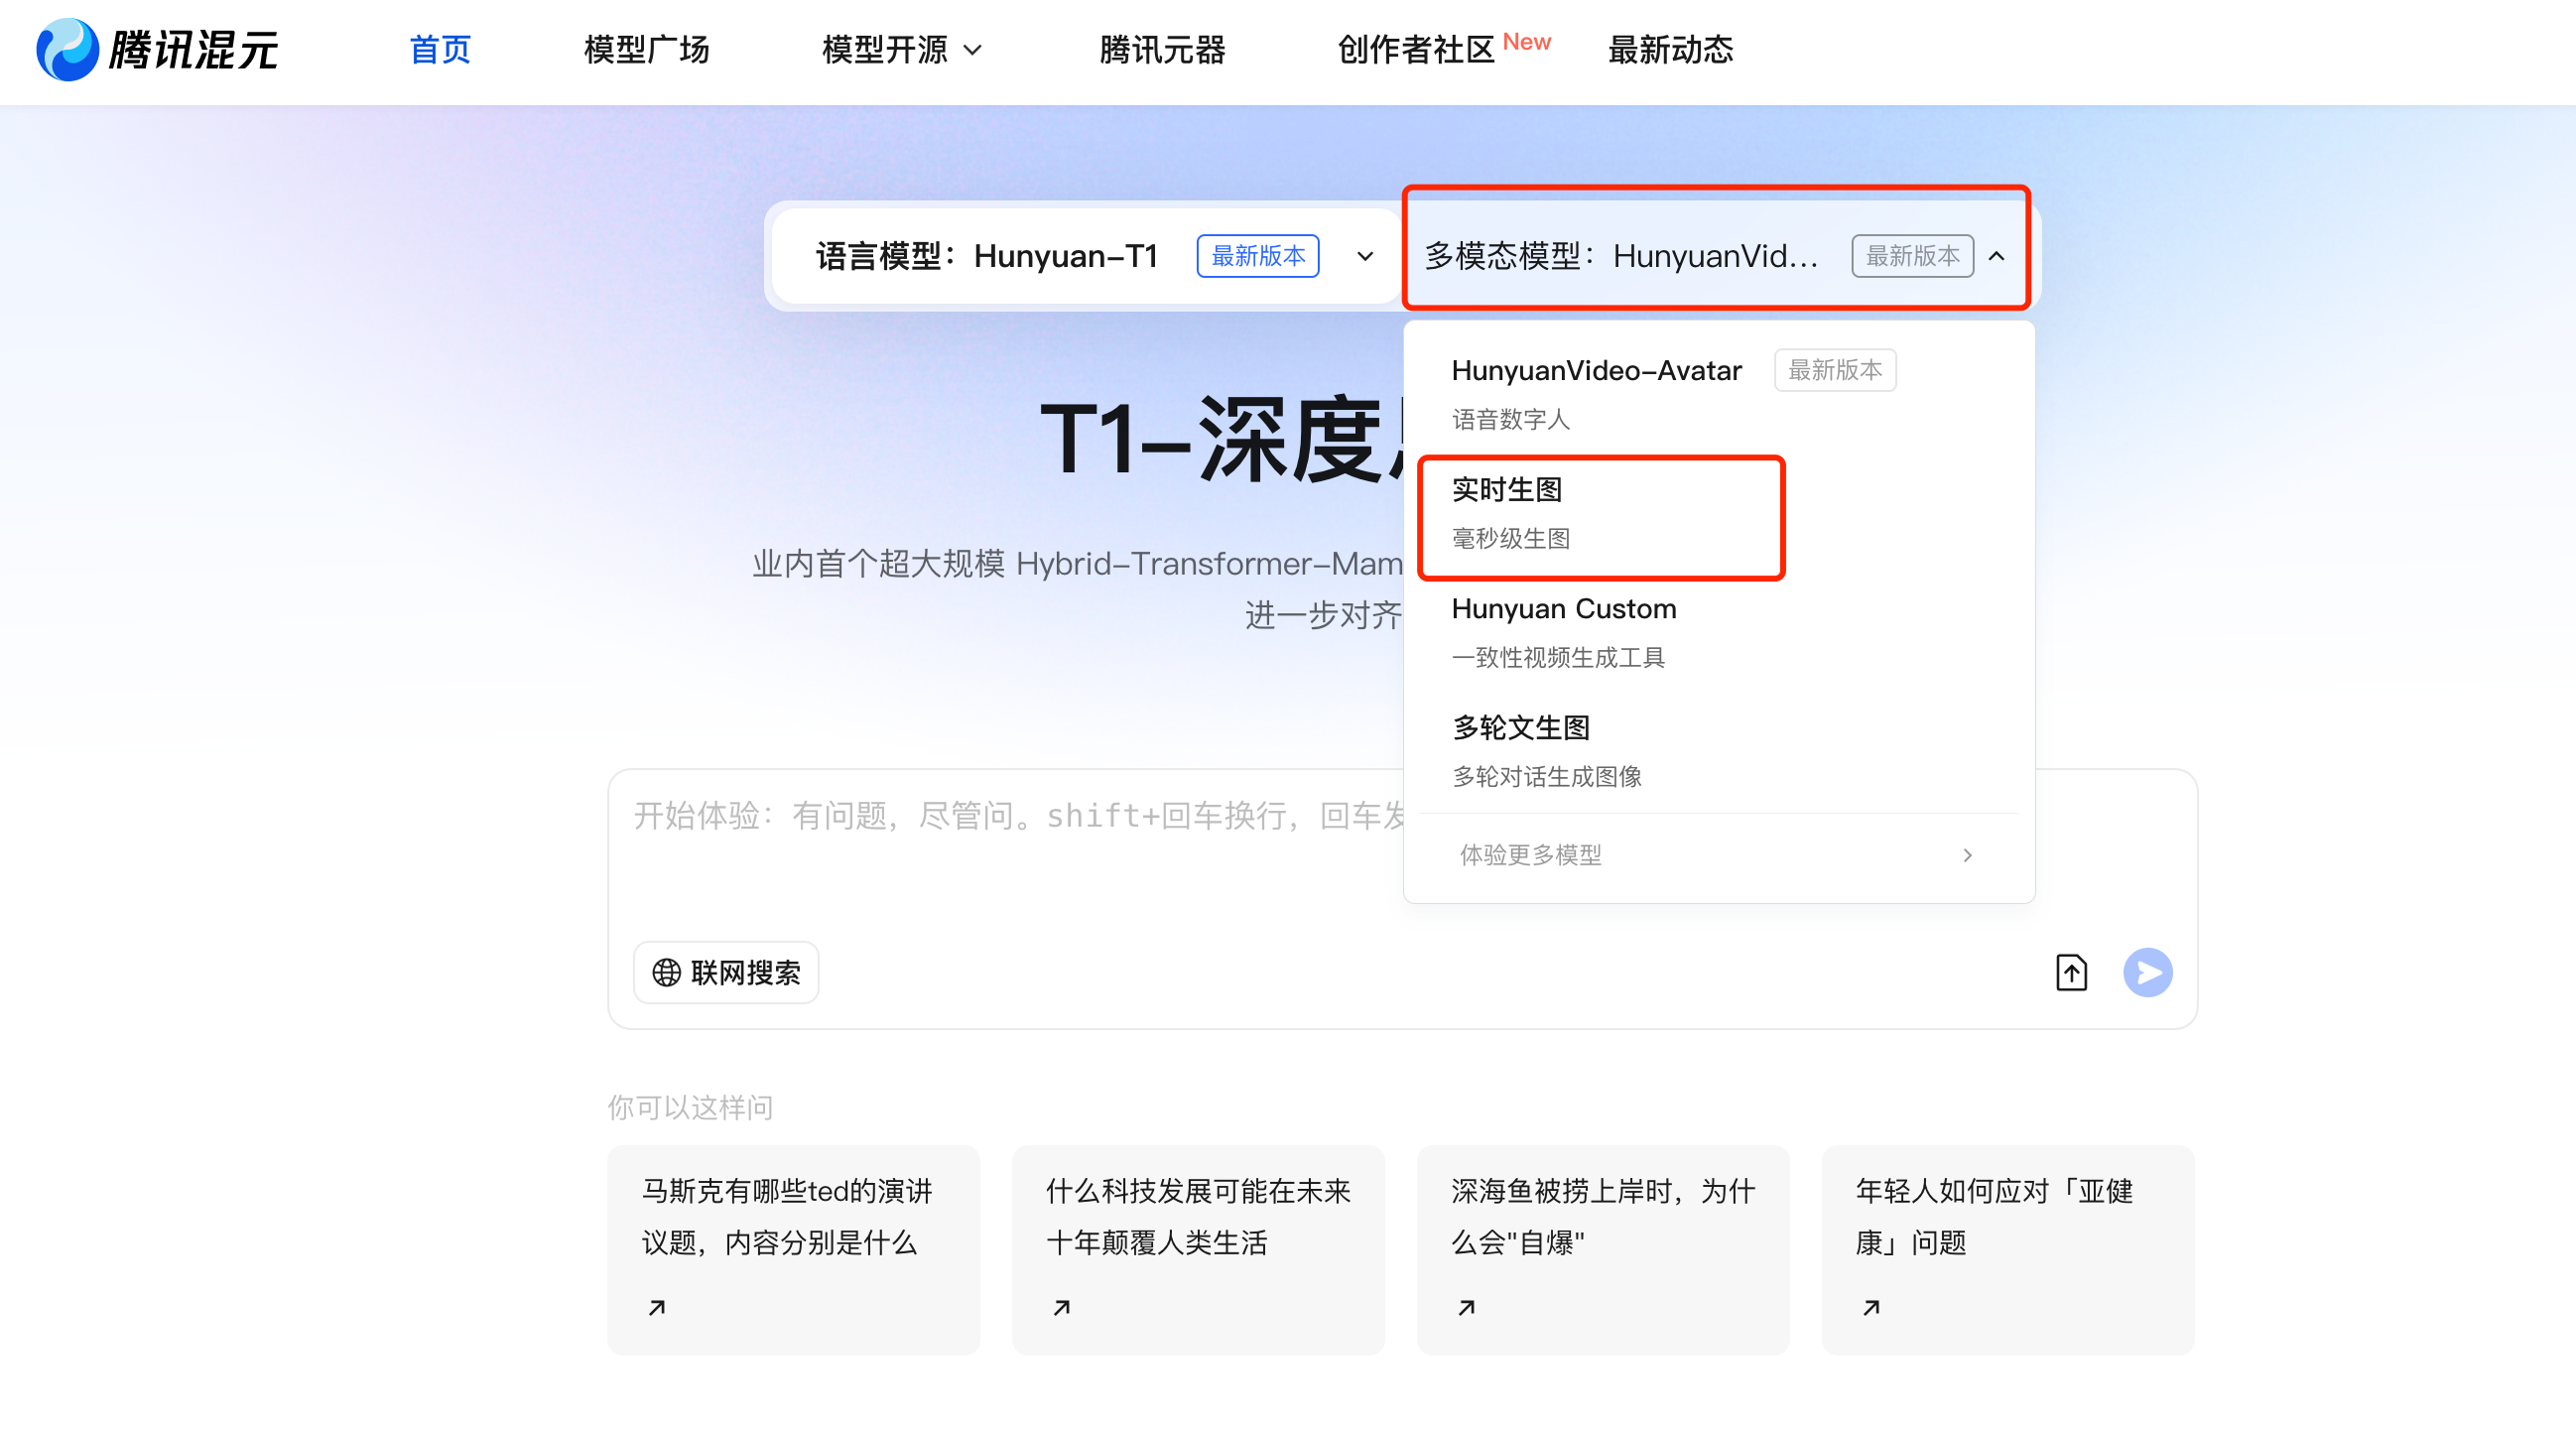Viewport: 2576px width, 1429px height.
Task: Click the 你可以这样问 label
Action: tap(690, 1107)
